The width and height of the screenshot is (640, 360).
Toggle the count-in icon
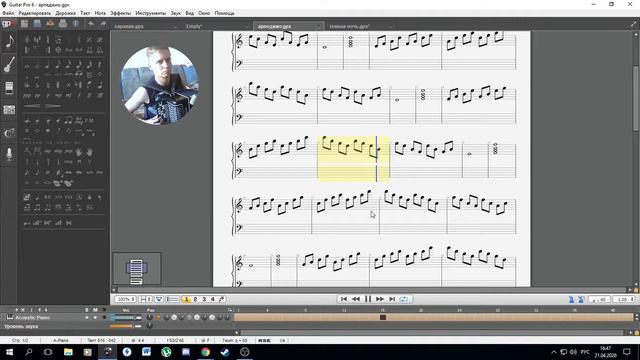pos(581,300)
